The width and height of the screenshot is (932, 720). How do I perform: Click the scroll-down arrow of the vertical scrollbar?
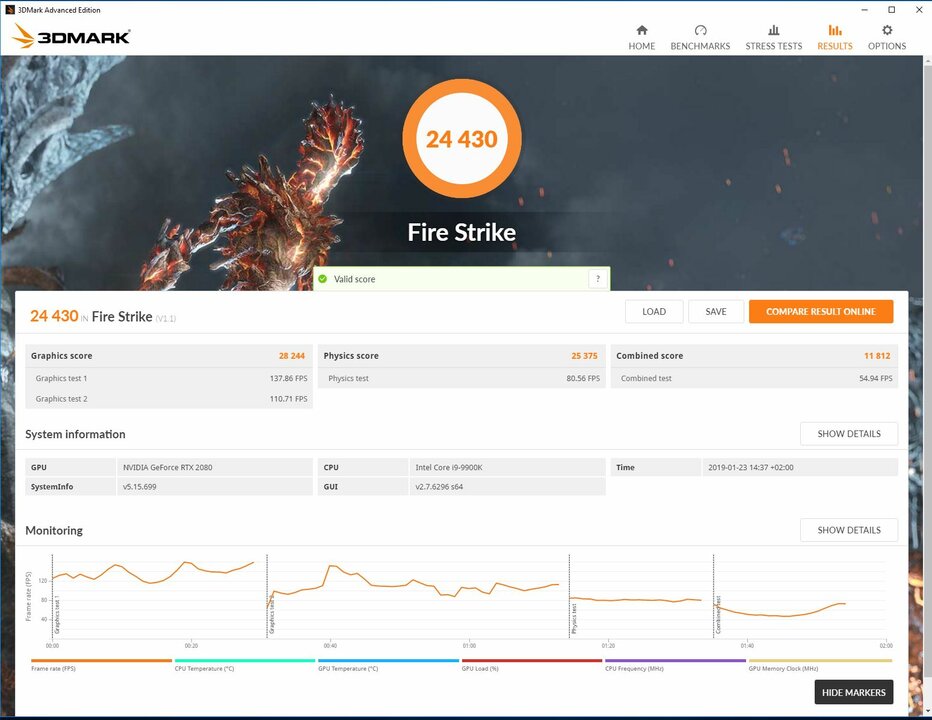pyautogui.click(x=927, y=712)
